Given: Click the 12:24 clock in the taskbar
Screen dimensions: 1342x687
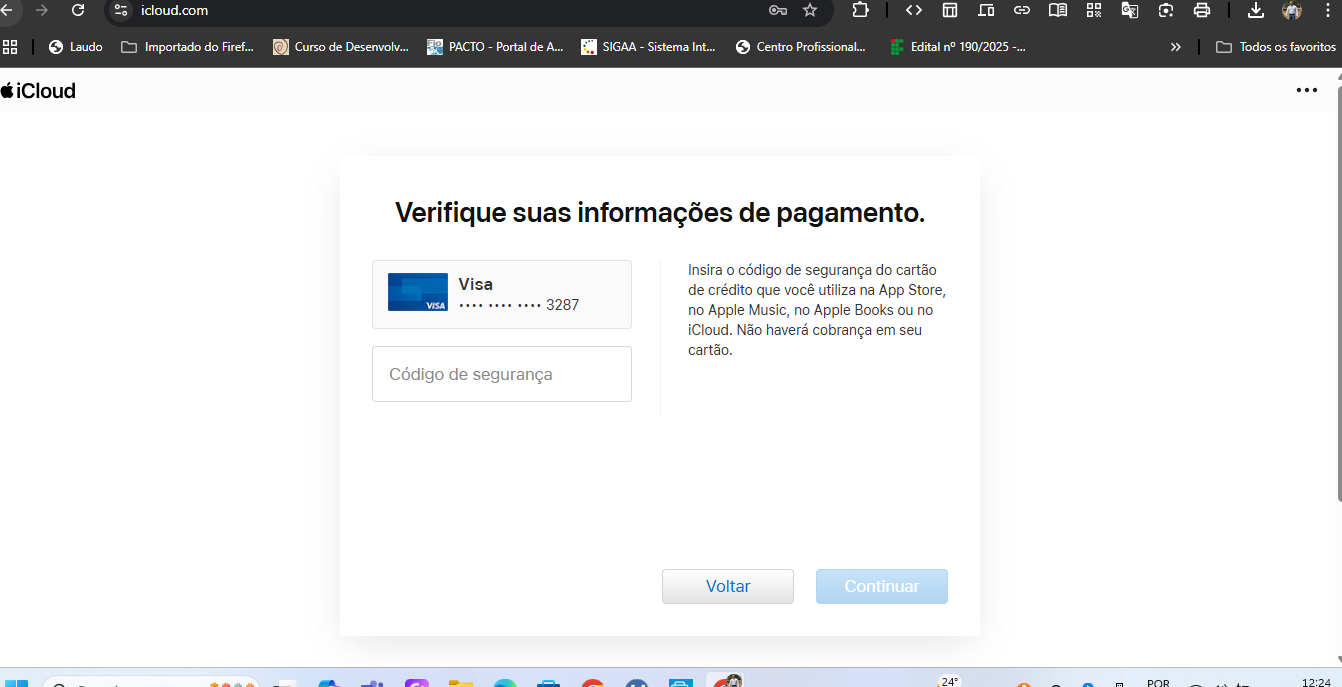Looking at the screenshot, I should click(x=1316, y=681).
